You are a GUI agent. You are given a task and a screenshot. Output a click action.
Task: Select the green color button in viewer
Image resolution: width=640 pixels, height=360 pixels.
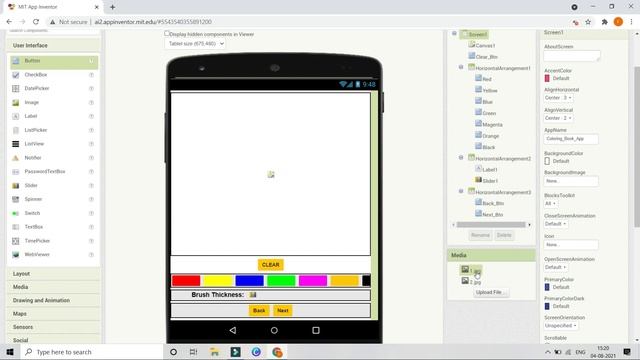281,281
